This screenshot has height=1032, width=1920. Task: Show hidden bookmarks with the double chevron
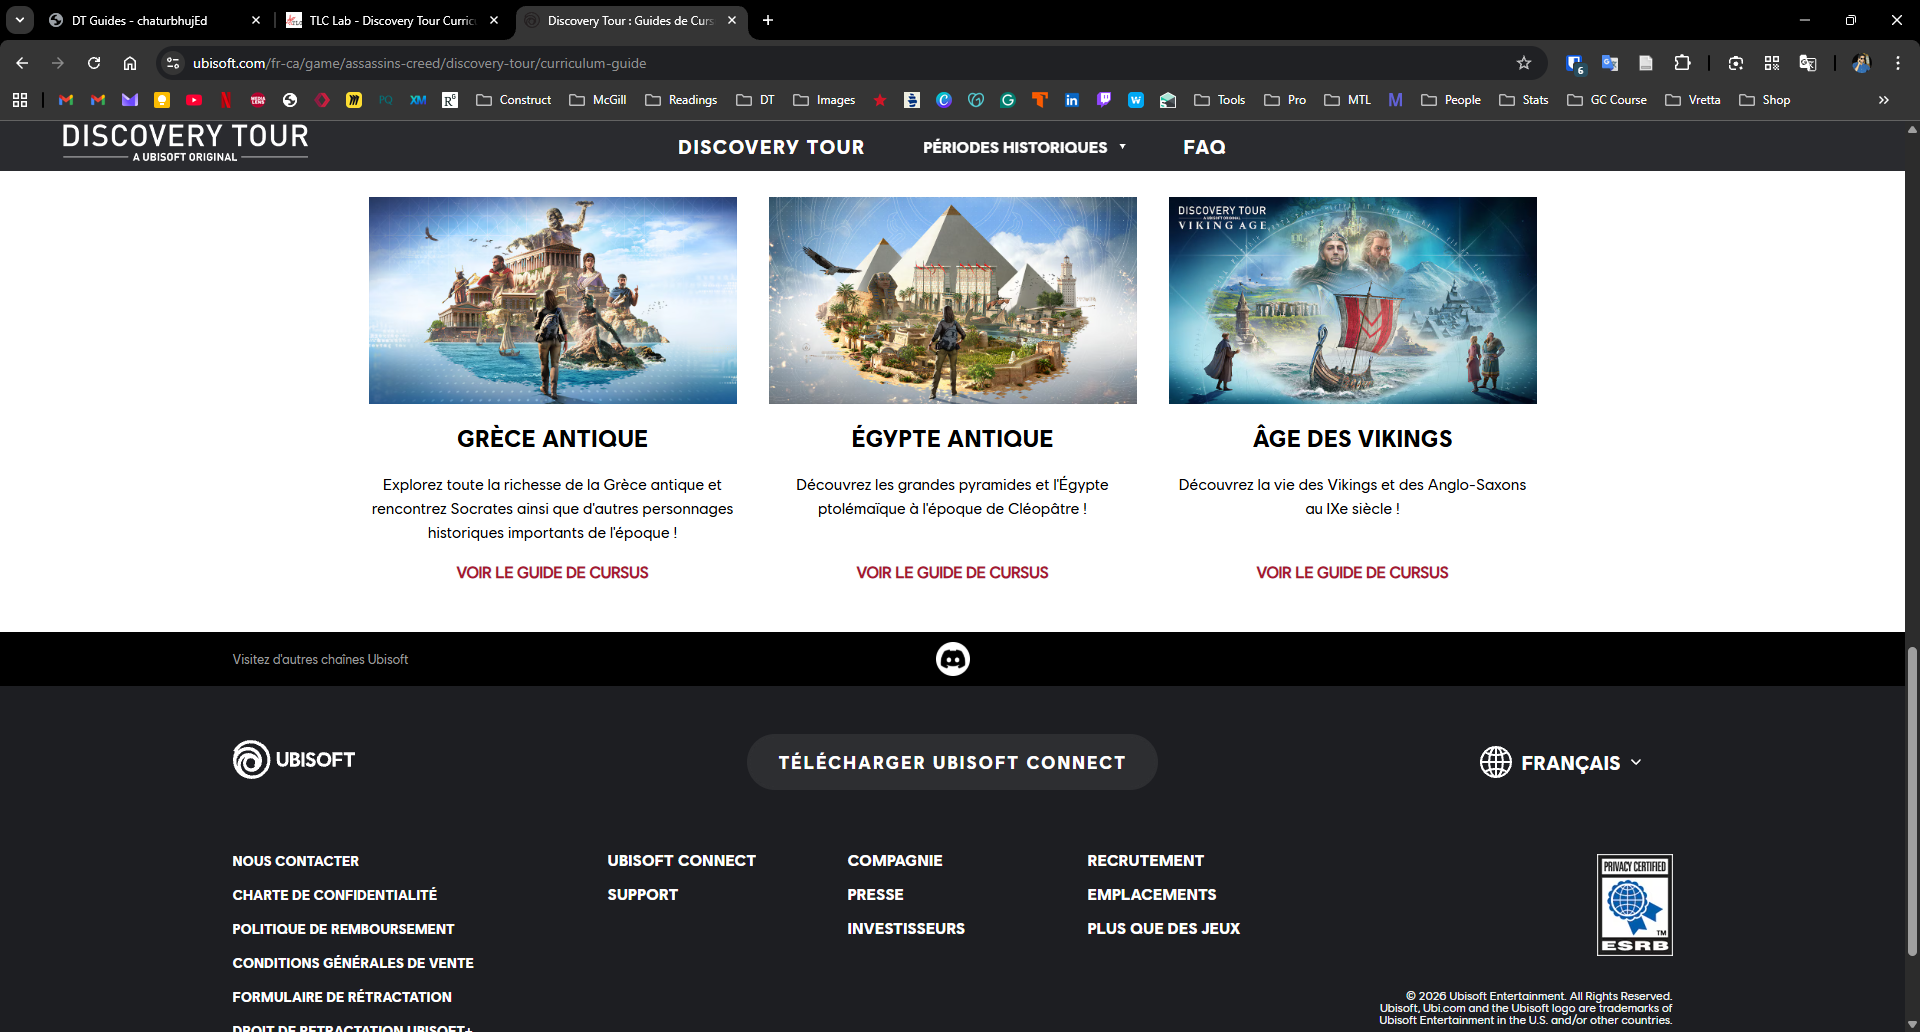(1884, 100)
